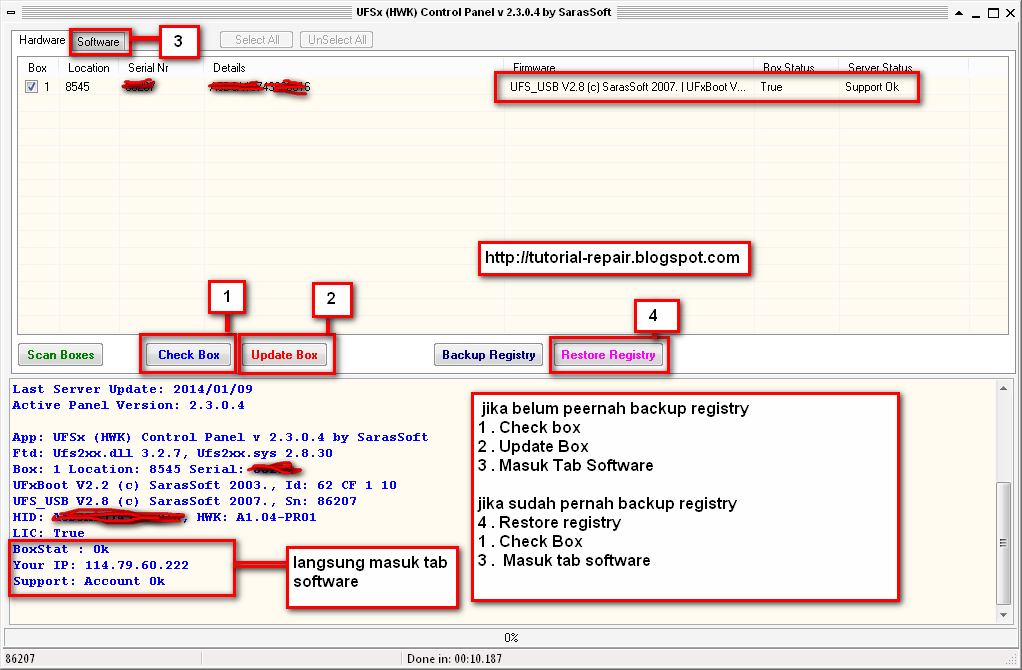This screenshot has width=1022, height=670.
Task: Click the Support: Account Ok line
Action: click(x=89, y=581)
